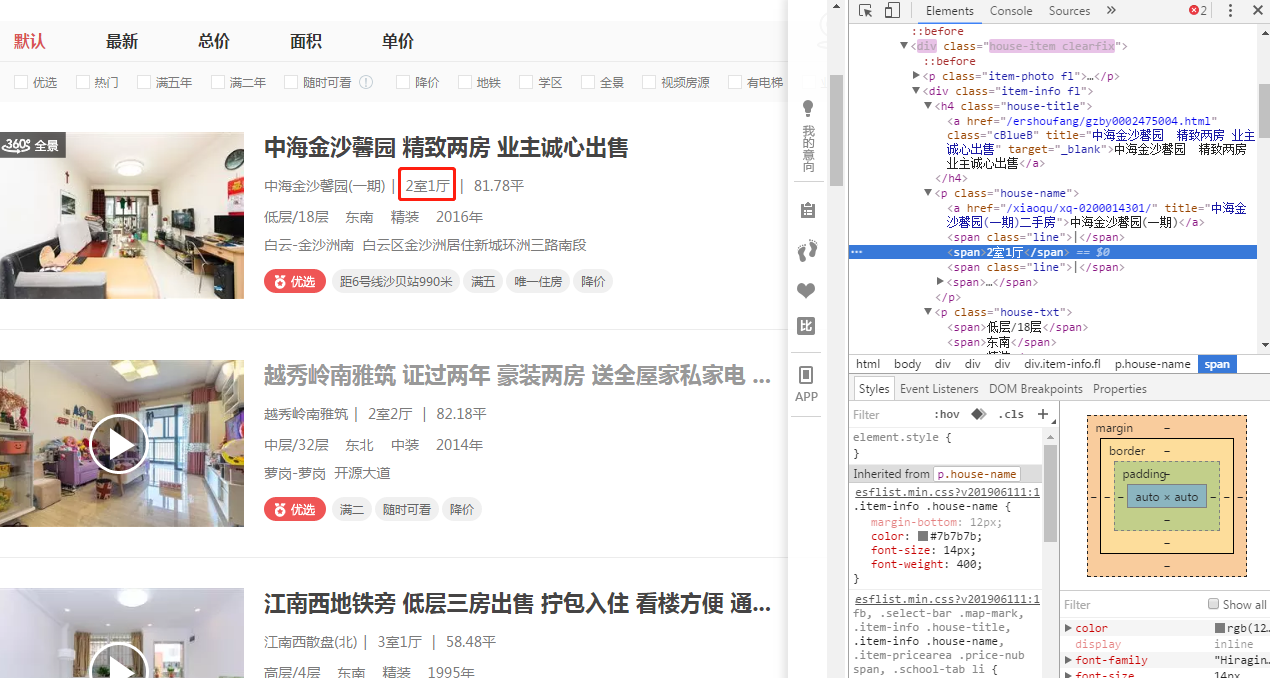Open favorites via the heart icon in the sidebar
1270x678 pixels.
pos(806,290)
